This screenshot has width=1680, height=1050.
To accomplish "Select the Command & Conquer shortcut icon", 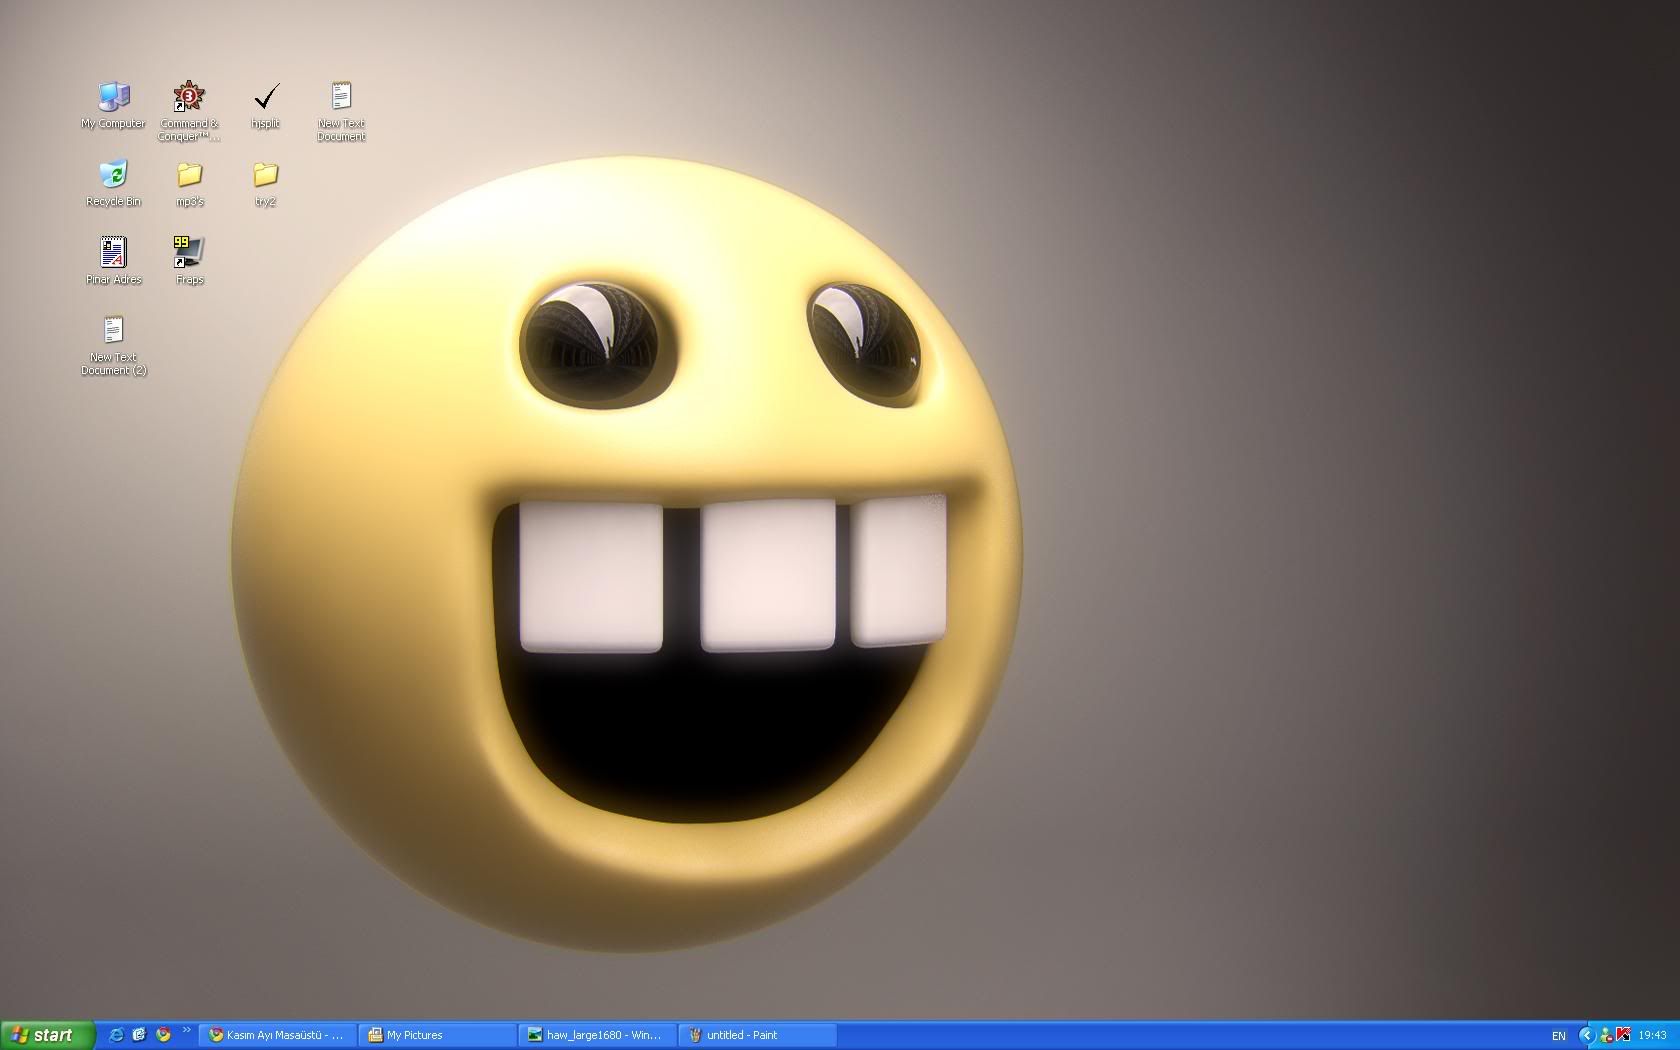I will pos(189,97).
